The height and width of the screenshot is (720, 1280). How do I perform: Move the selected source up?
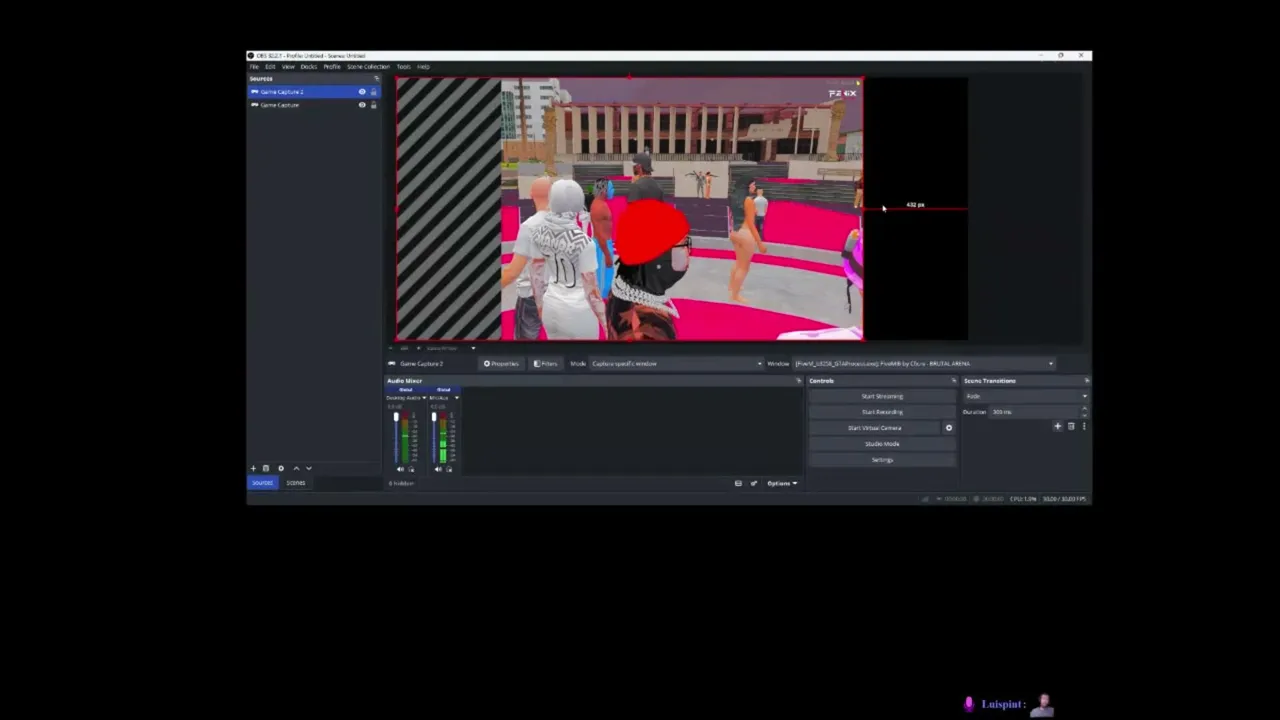[296, 468]
